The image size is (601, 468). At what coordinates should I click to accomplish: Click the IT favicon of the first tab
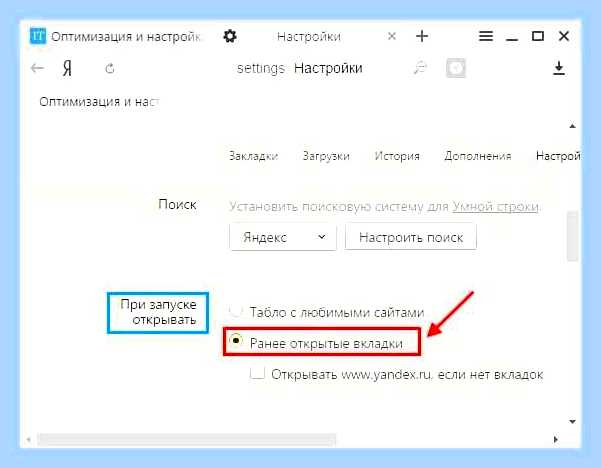coord(38,36)
